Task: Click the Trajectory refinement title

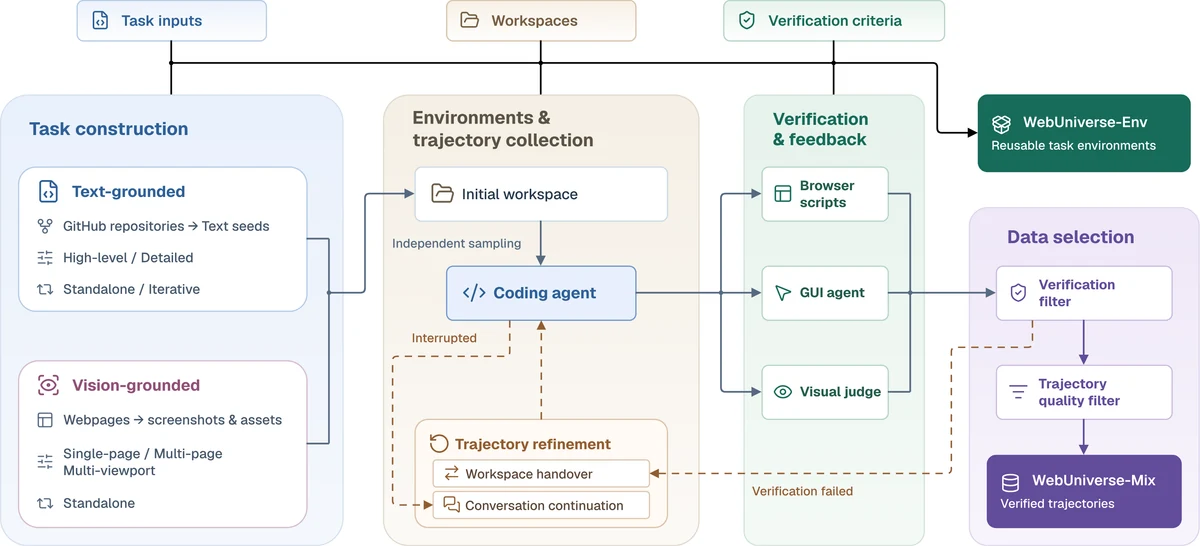Action: pos(533,444)
